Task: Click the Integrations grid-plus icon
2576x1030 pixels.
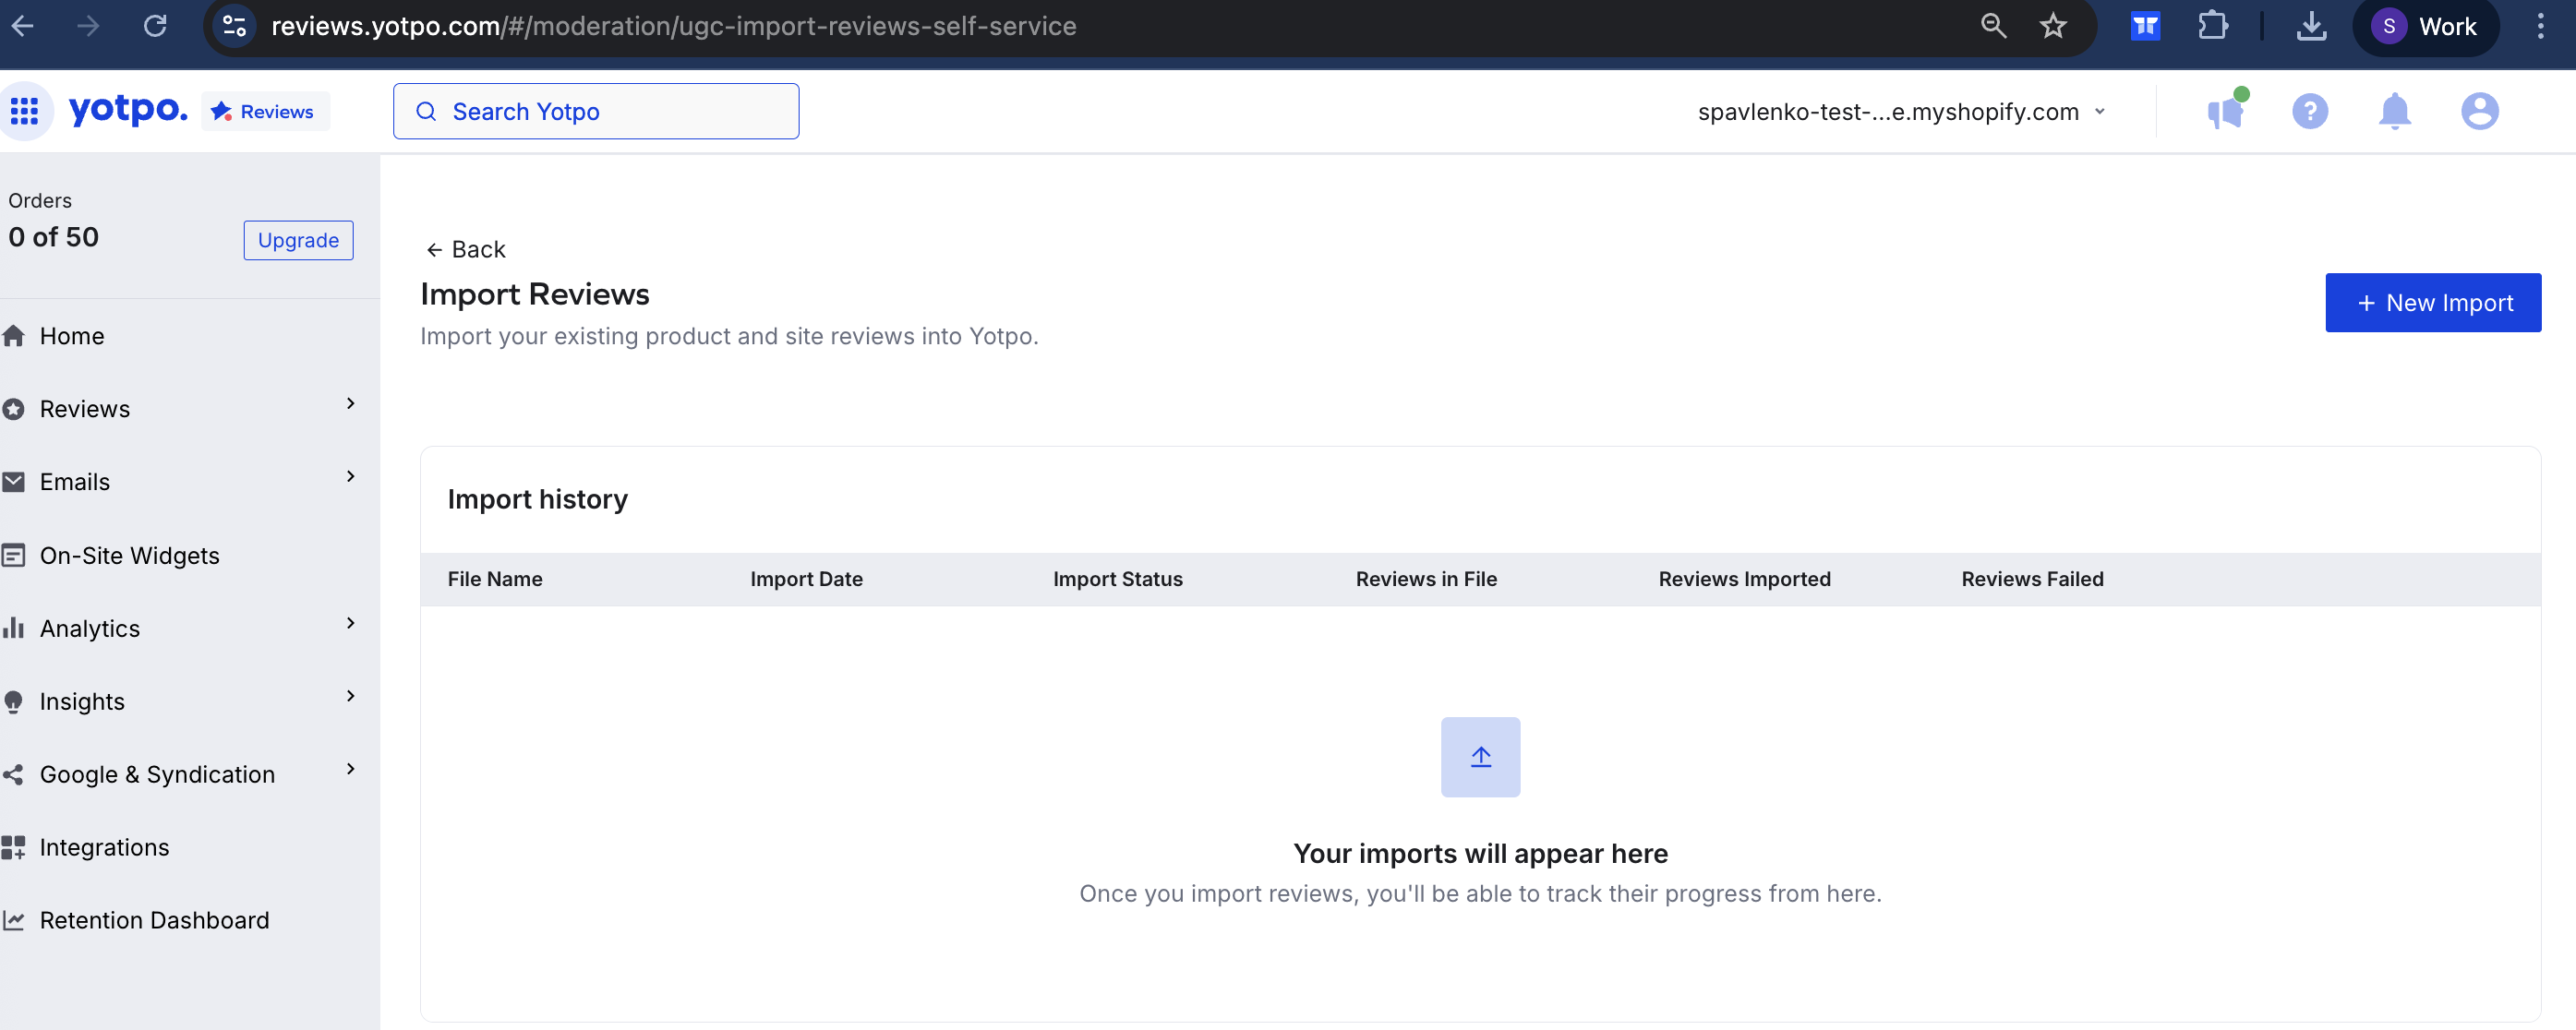Action: (14, 847)
